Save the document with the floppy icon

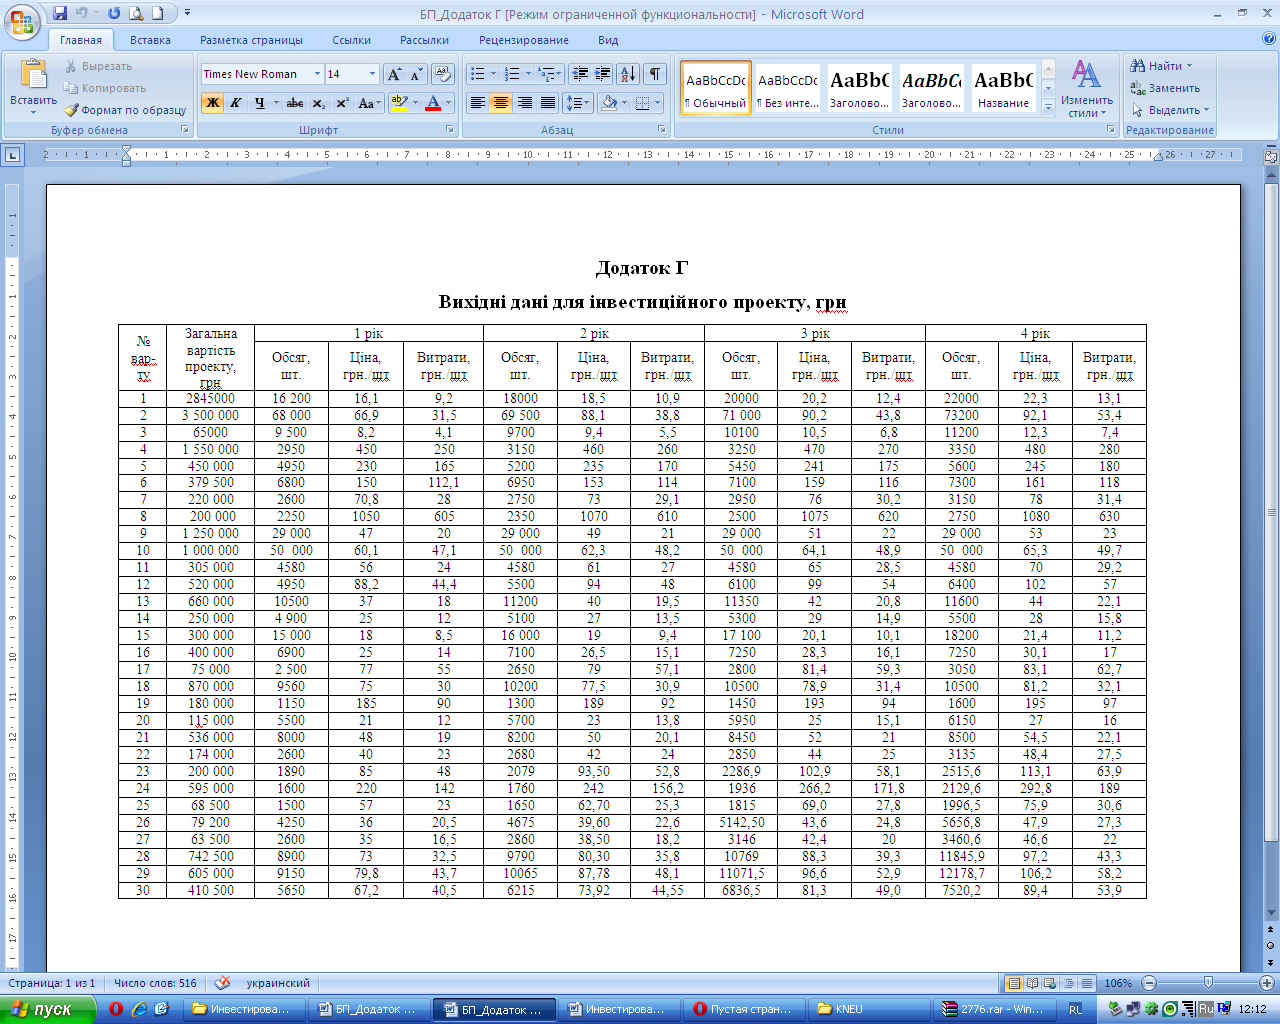60,13
